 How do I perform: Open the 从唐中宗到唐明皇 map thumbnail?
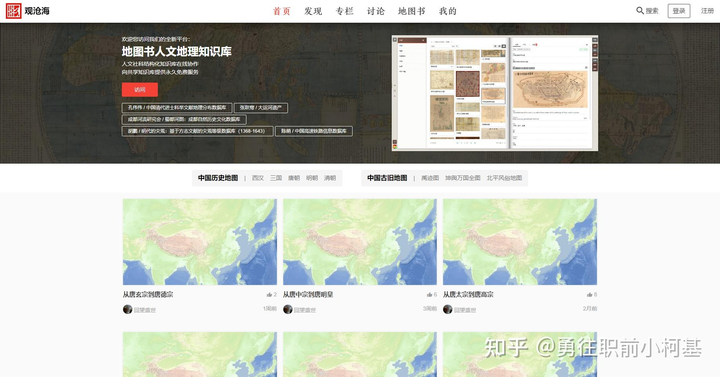360,242
